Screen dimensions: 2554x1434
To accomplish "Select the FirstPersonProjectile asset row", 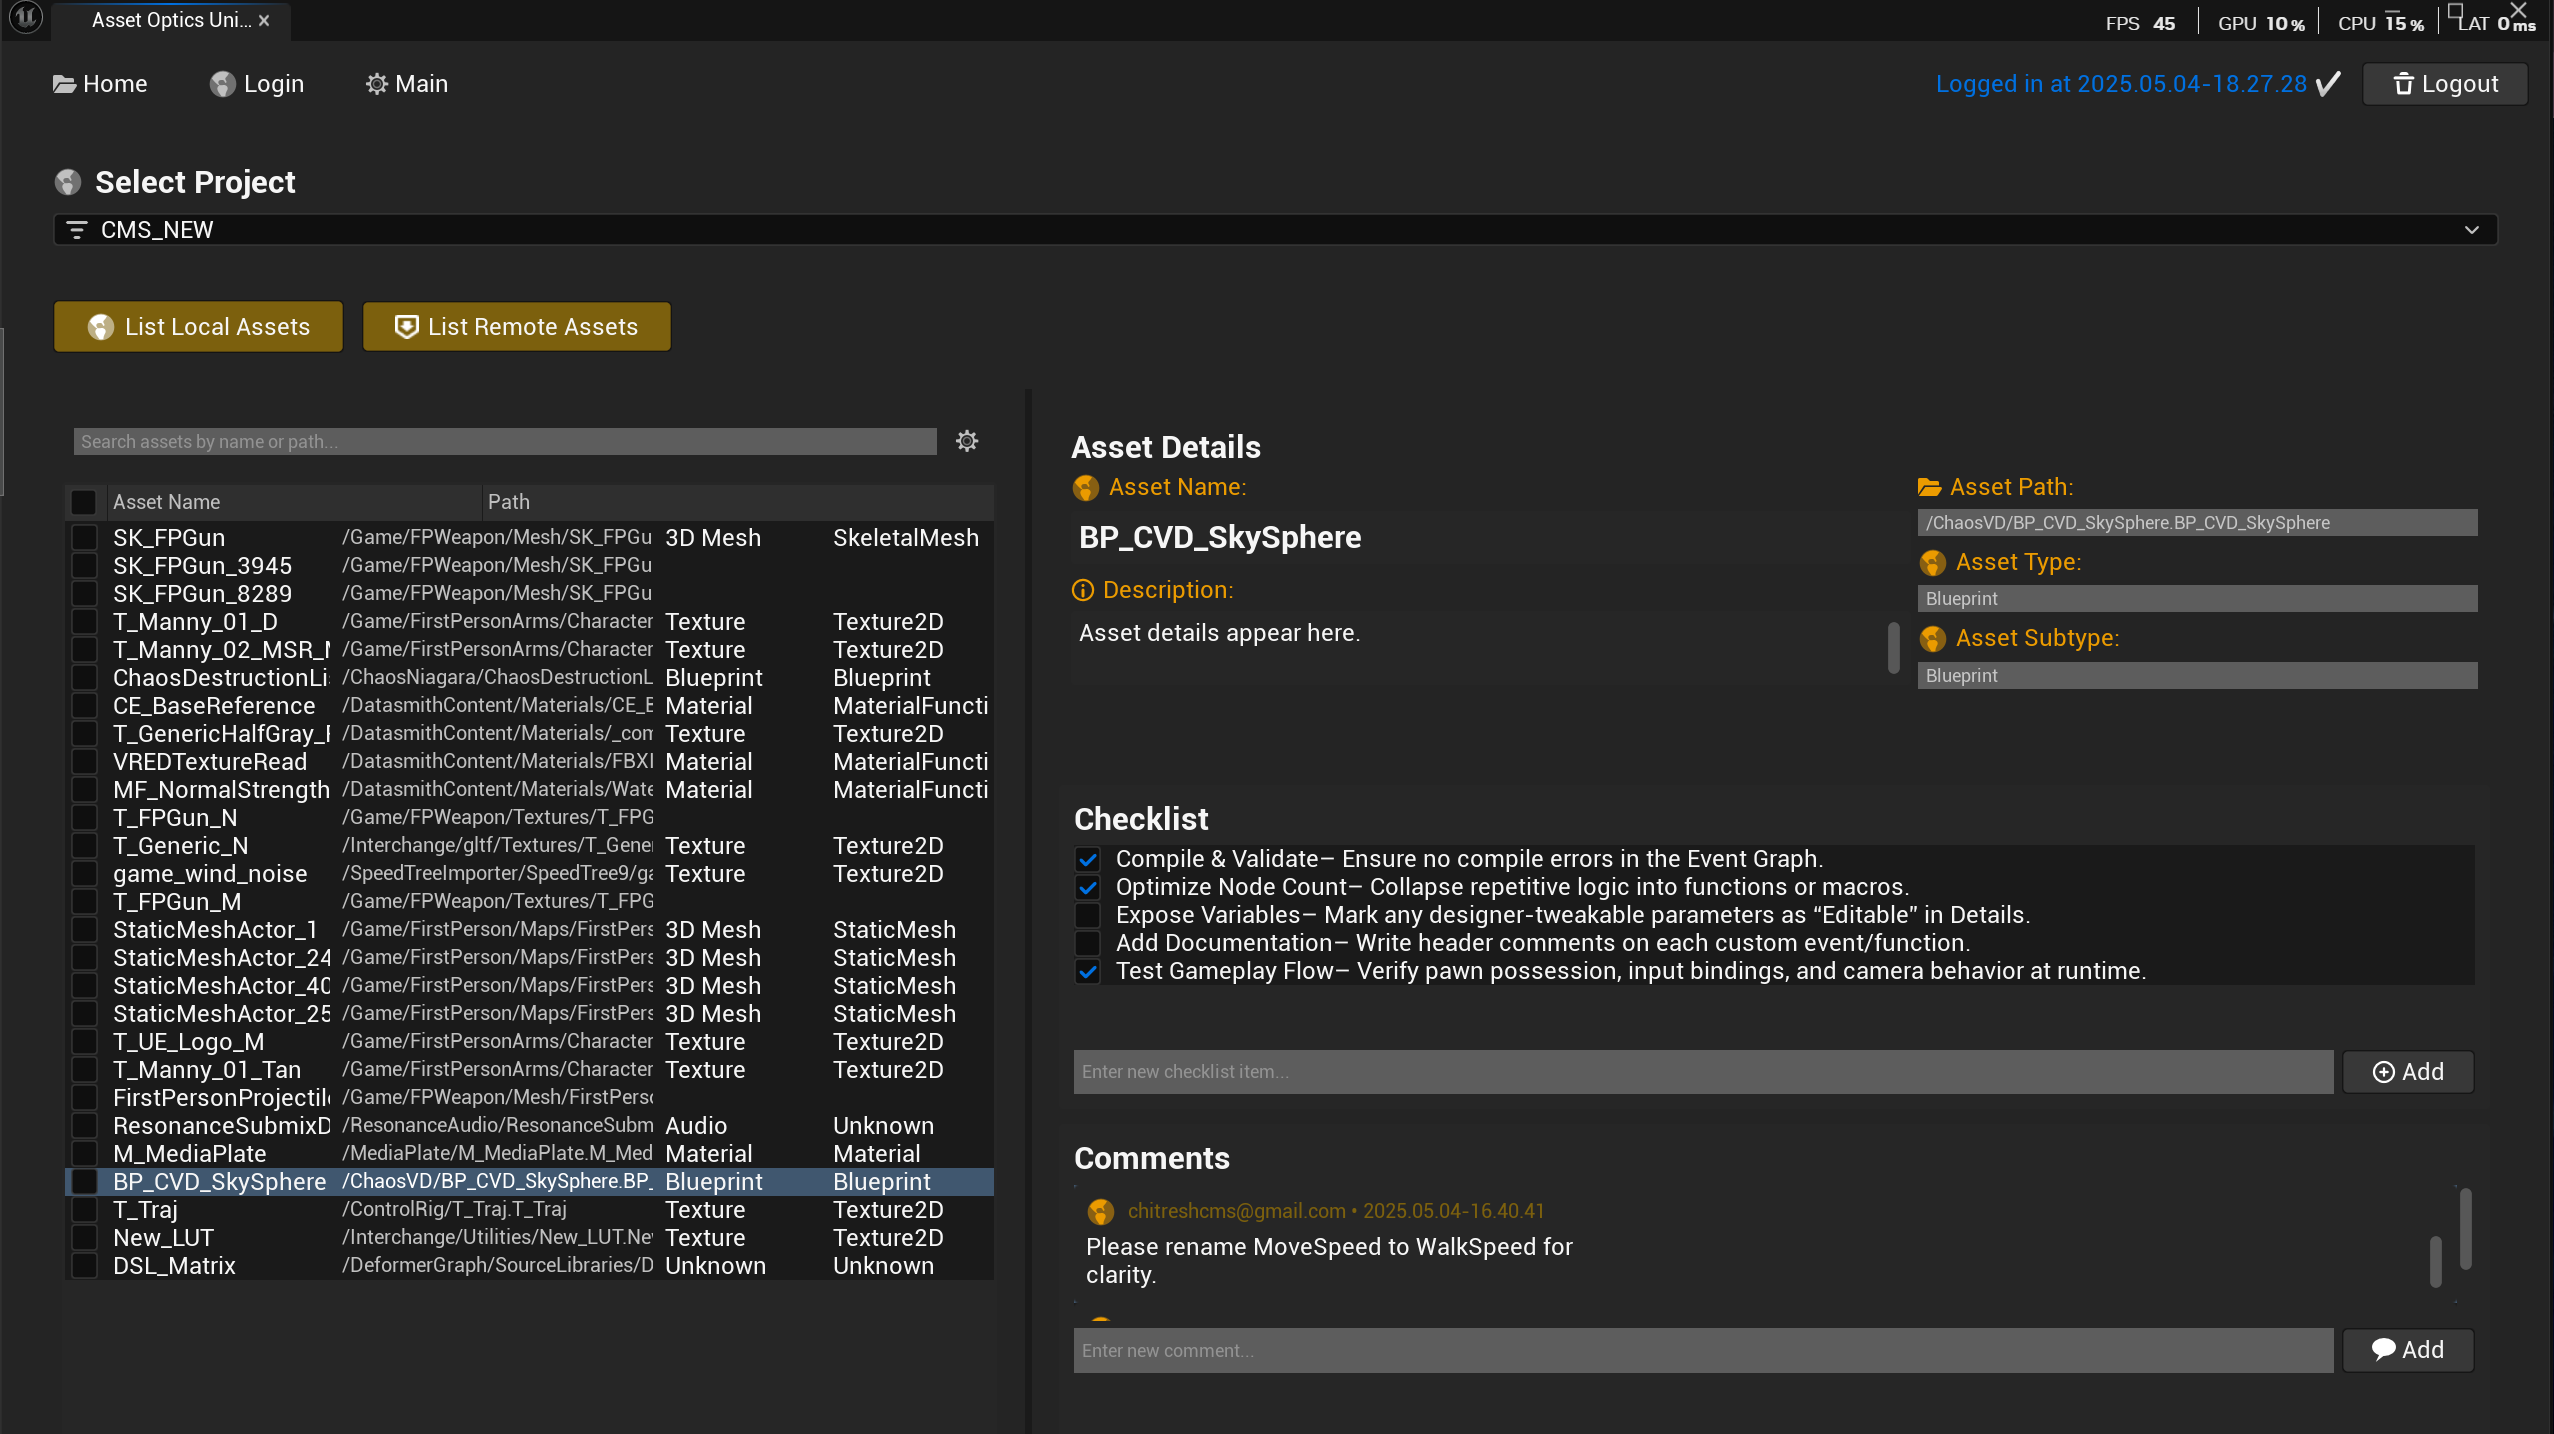I will pyautogui.click(x=530, y=1098).
